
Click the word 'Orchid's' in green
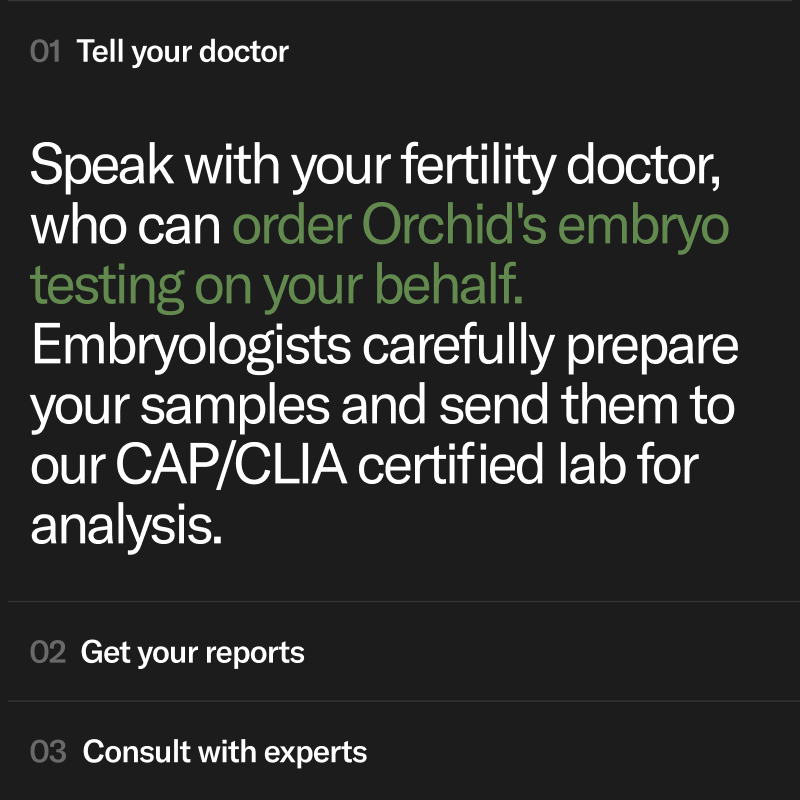coord(455,224)
